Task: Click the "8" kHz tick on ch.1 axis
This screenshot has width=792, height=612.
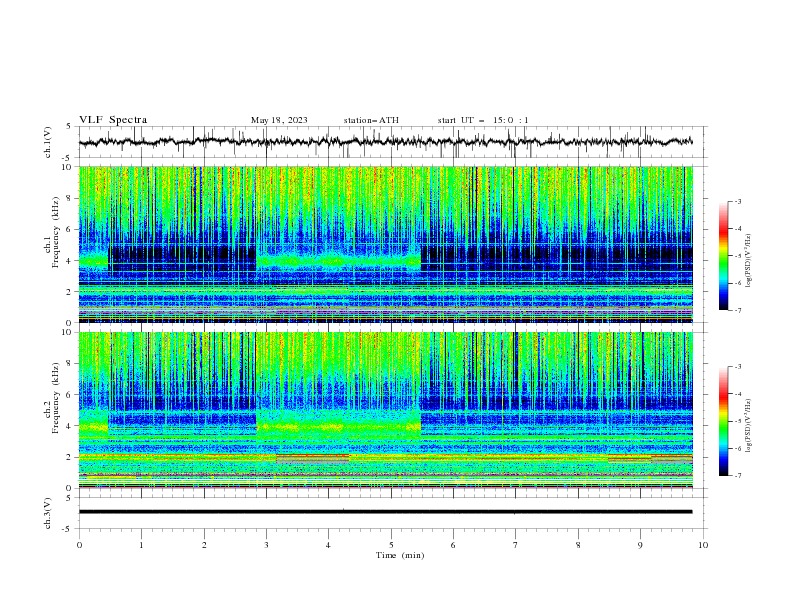Action: point(70,198)
